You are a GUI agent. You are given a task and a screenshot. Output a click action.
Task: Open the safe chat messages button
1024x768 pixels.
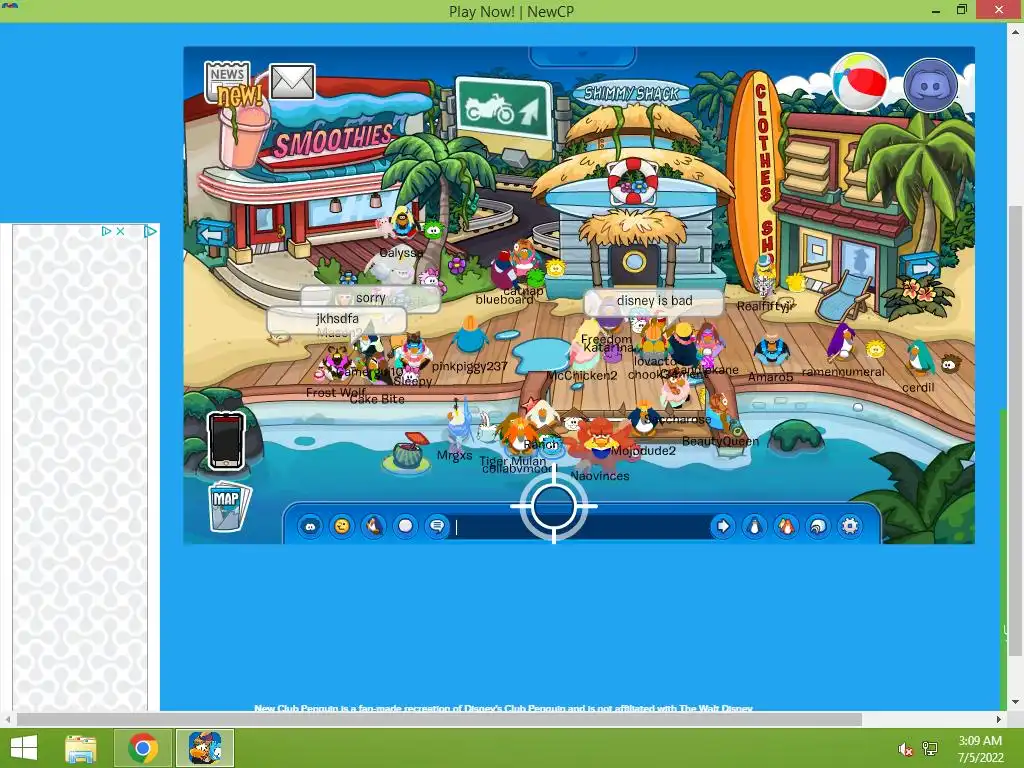pyautogui.click(x=437, y=526)
